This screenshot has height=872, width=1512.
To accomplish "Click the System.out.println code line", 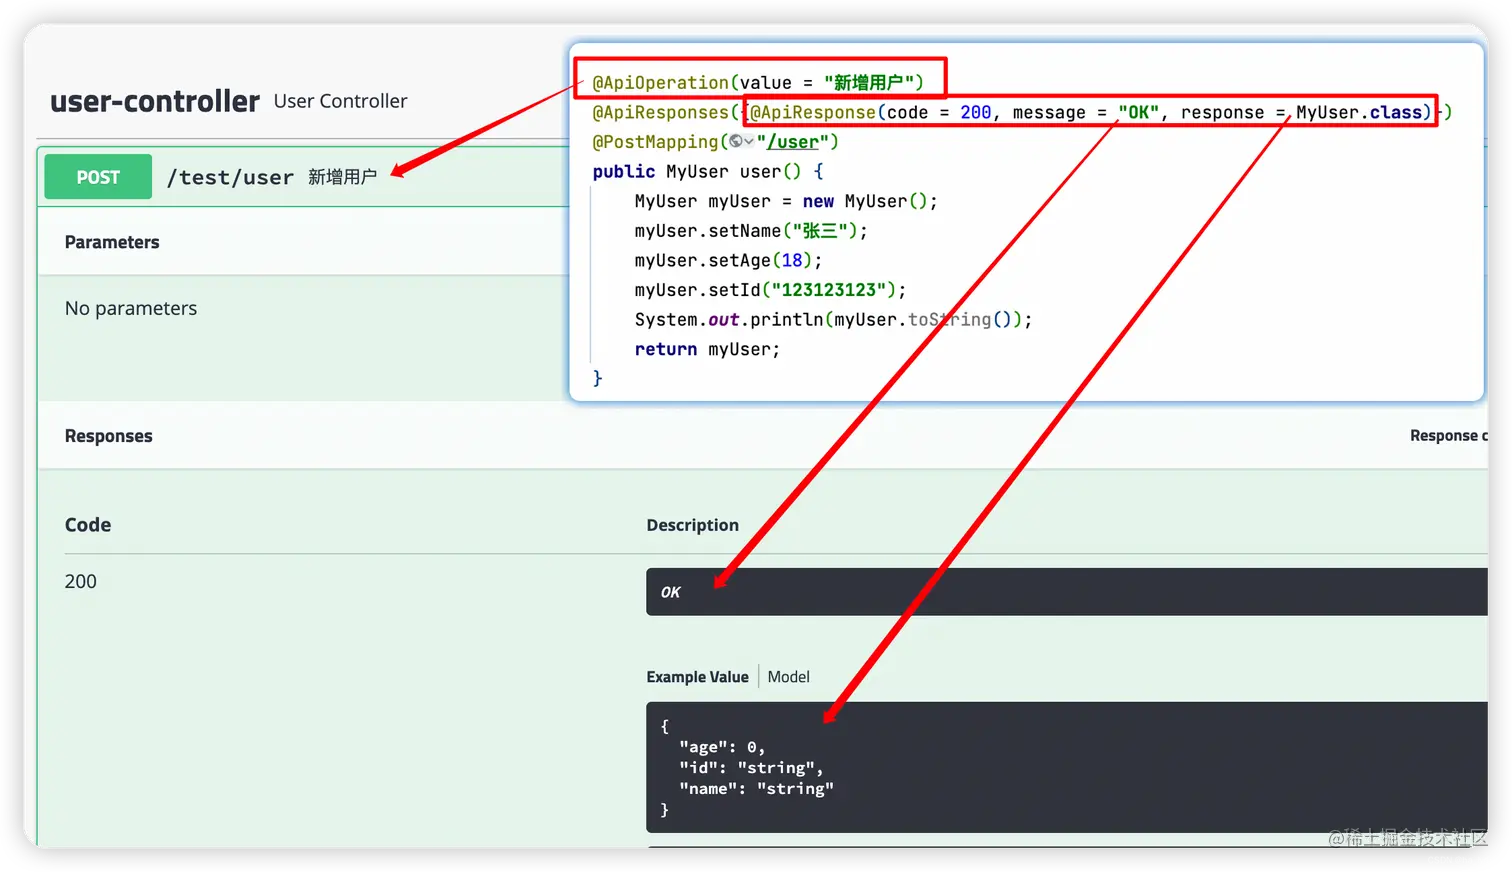I will click(833, 319).
